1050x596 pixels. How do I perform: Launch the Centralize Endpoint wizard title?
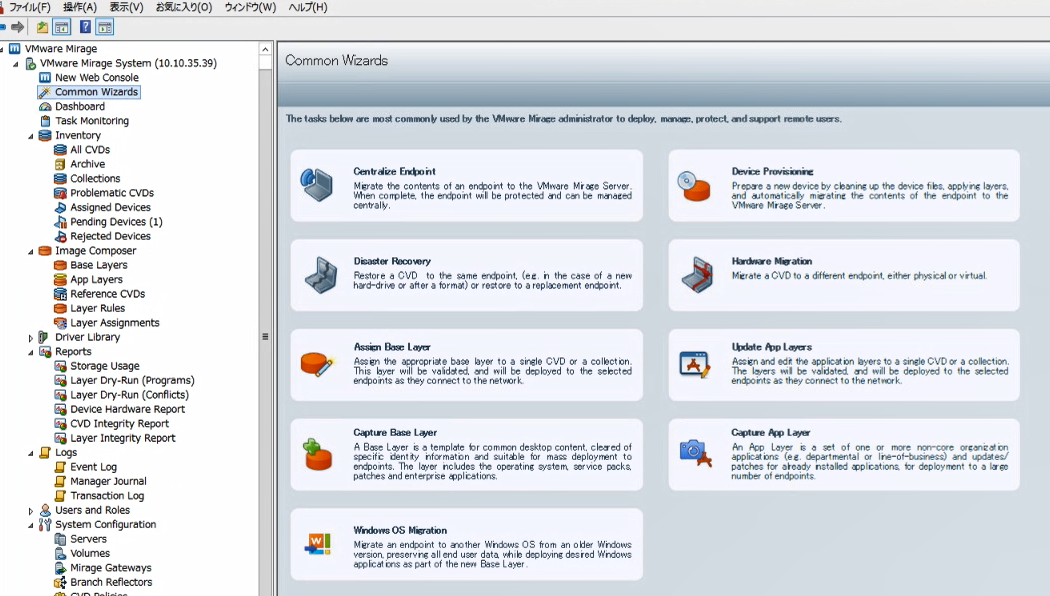click(x=394, y=171)
